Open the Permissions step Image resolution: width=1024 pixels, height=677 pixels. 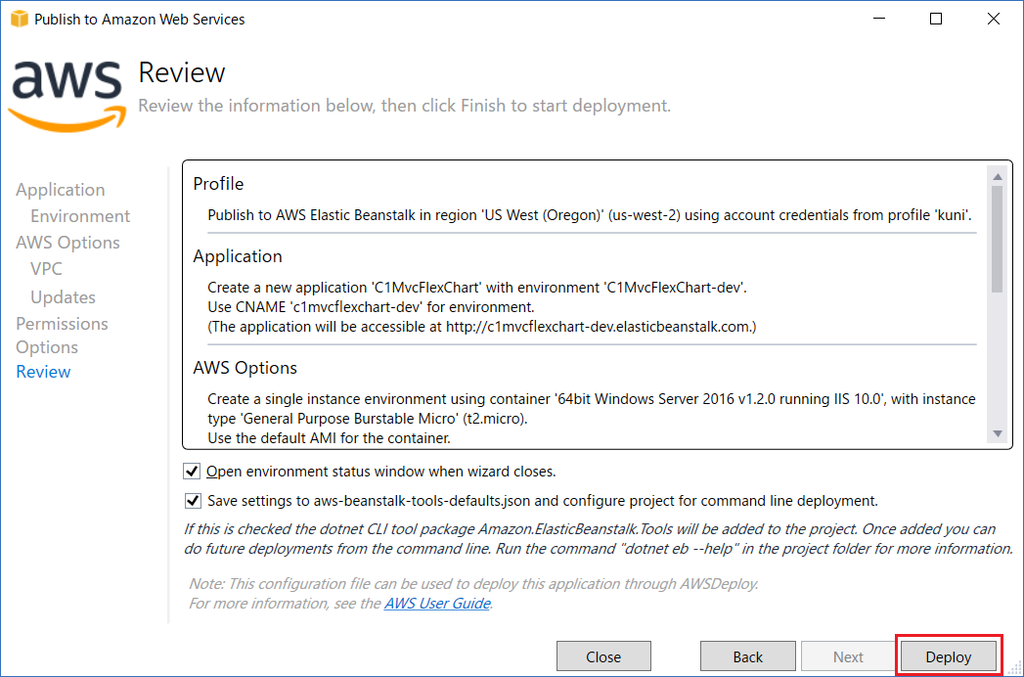61,323
